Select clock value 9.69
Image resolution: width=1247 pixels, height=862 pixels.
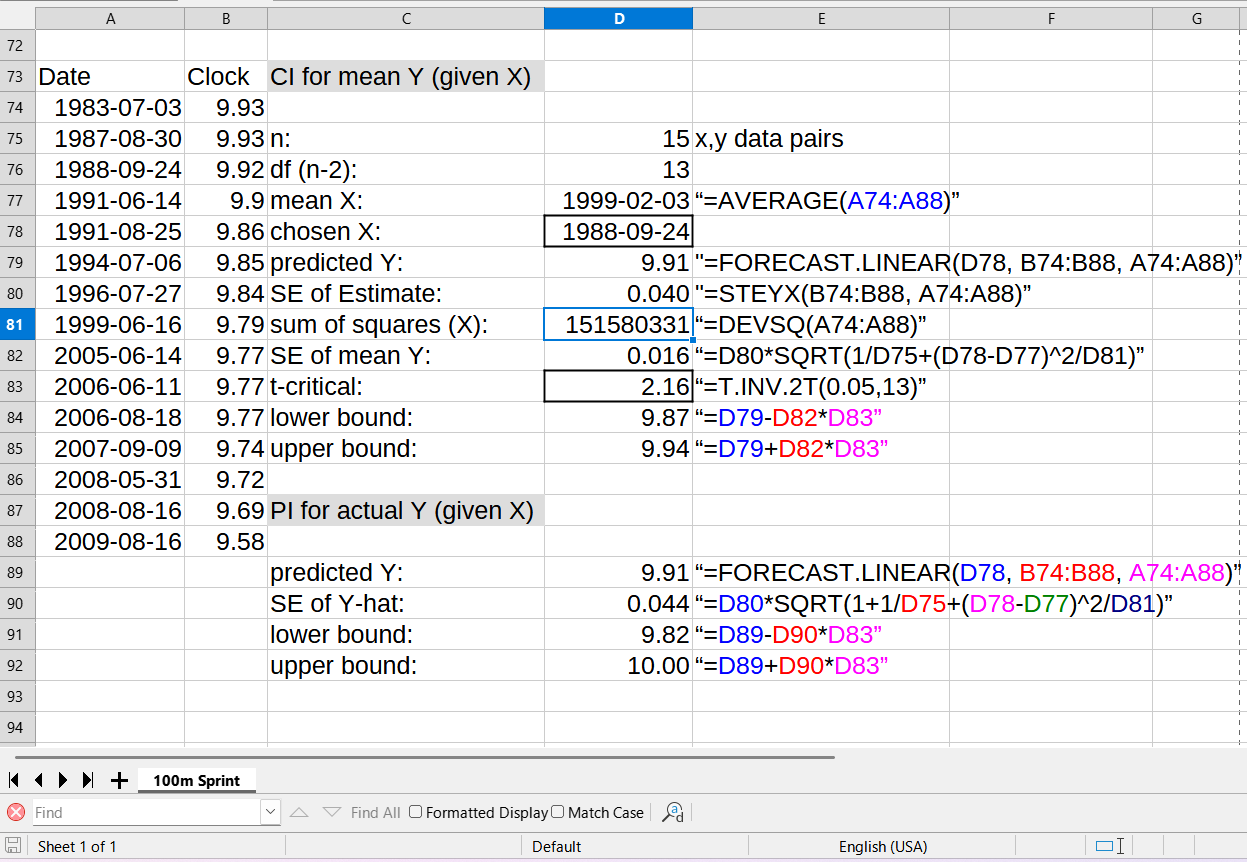(226, 510)
